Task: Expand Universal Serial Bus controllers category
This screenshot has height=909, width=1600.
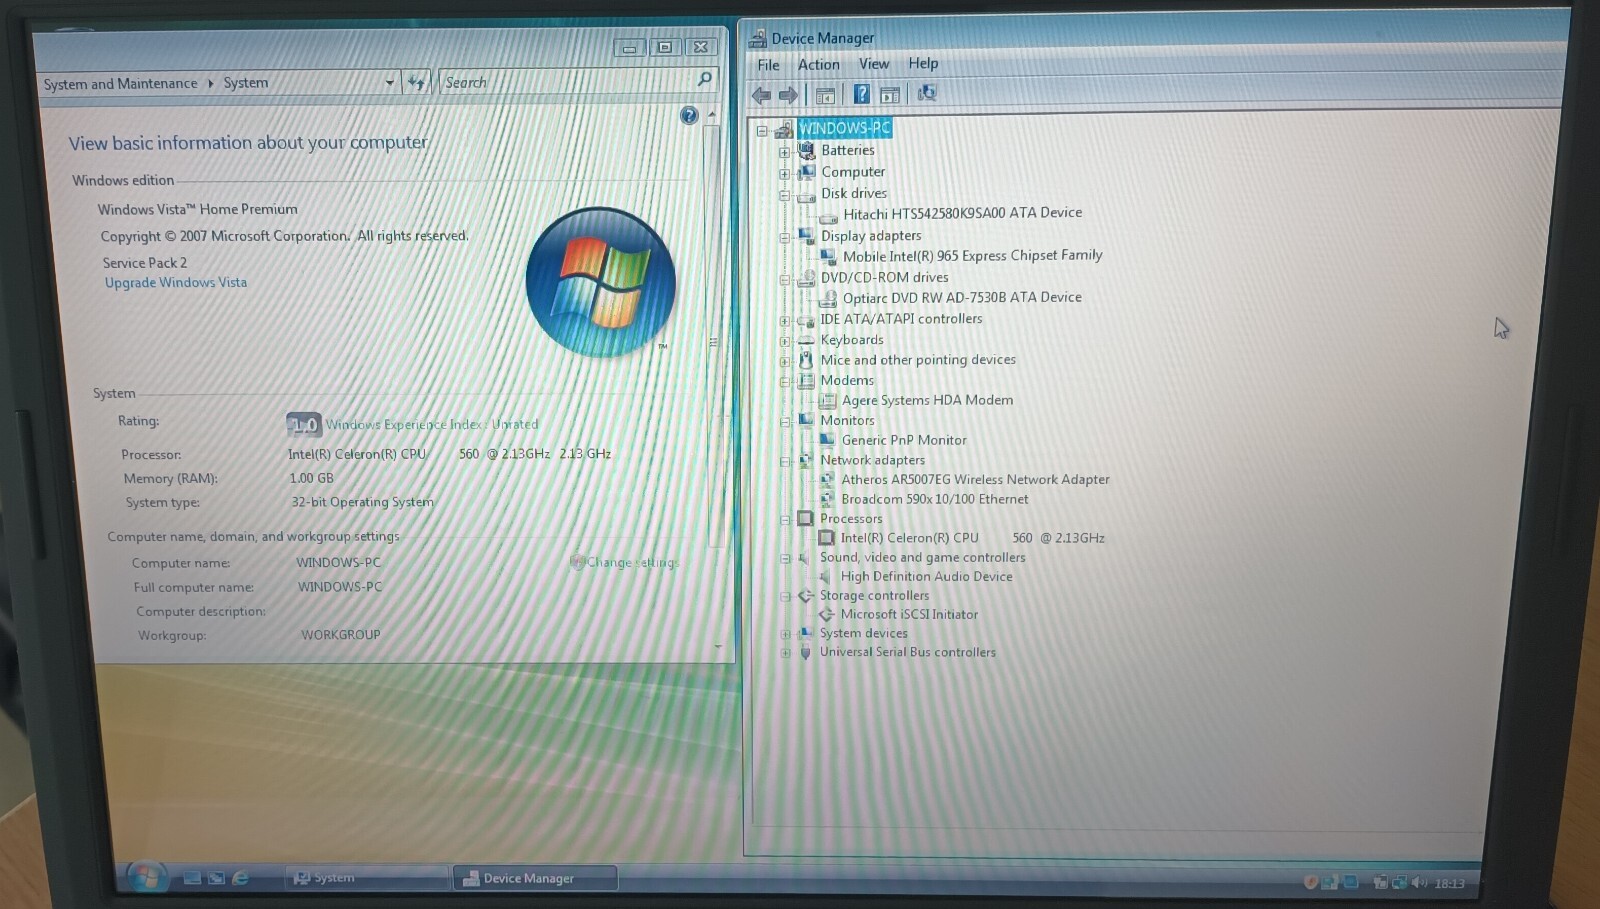Action: pos(785,653)
